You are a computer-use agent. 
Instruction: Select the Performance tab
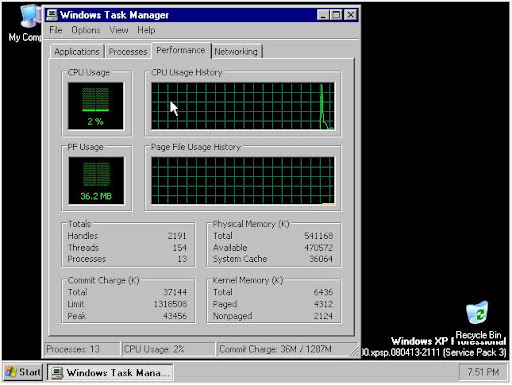click(181, 50)
